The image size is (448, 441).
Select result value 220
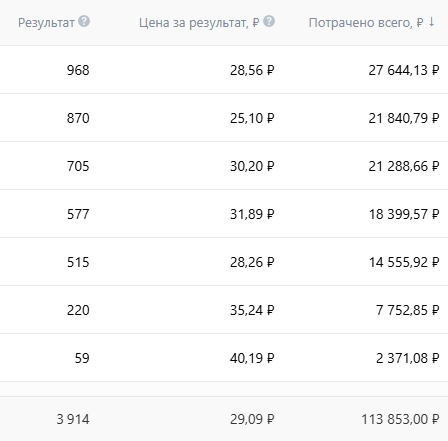point(78,310)
